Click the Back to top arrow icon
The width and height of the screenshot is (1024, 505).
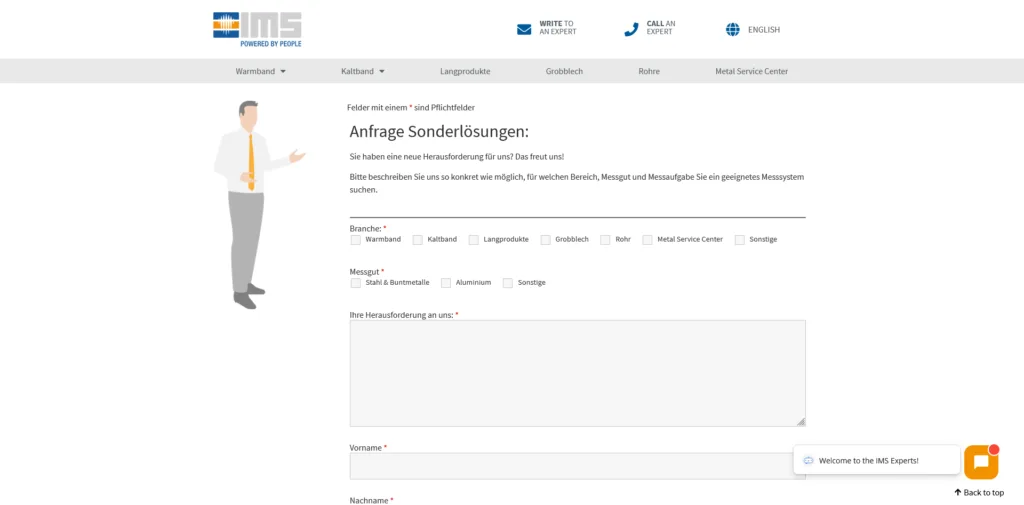[x=957, y=493]
